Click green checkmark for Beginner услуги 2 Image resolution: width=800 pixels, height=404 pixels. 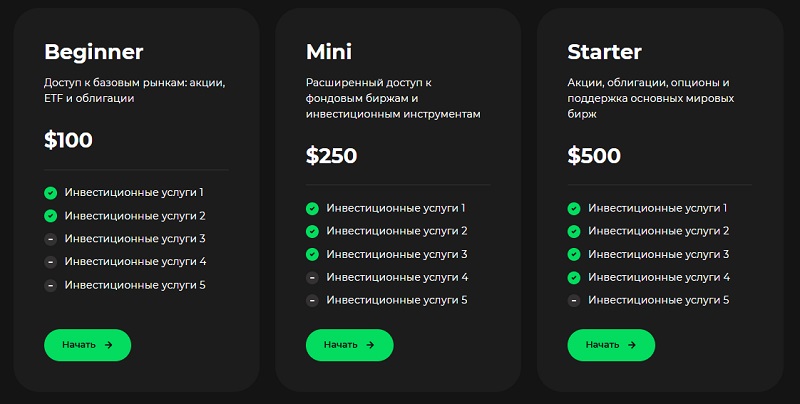pyautogui.click(x=50, y=215)
